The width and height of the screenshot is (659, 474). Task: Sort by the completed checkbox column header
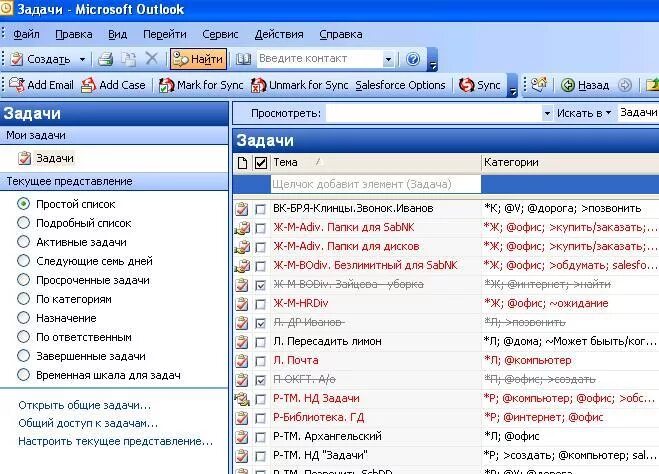click(x=261, y=163)
